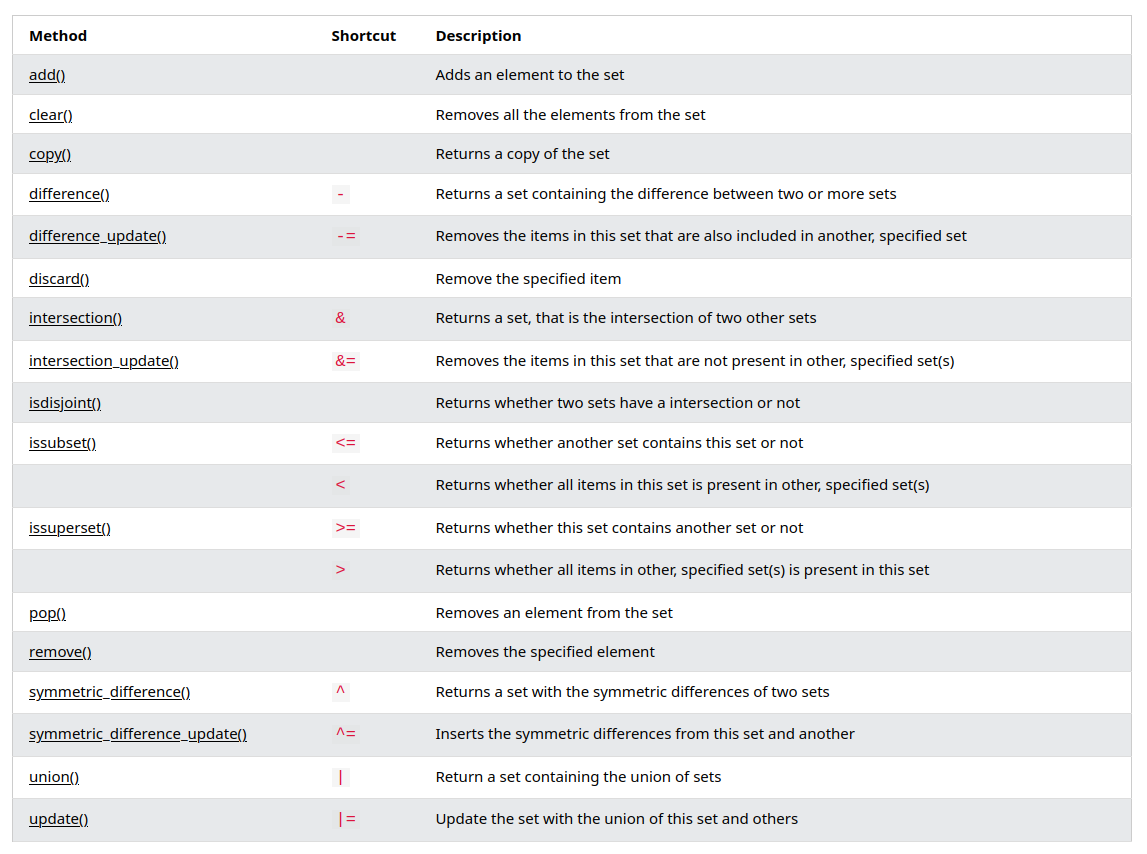This screenshot has width=1147, height=854.
Task: Click the clear() method link
Action: [x=51, y=115]
